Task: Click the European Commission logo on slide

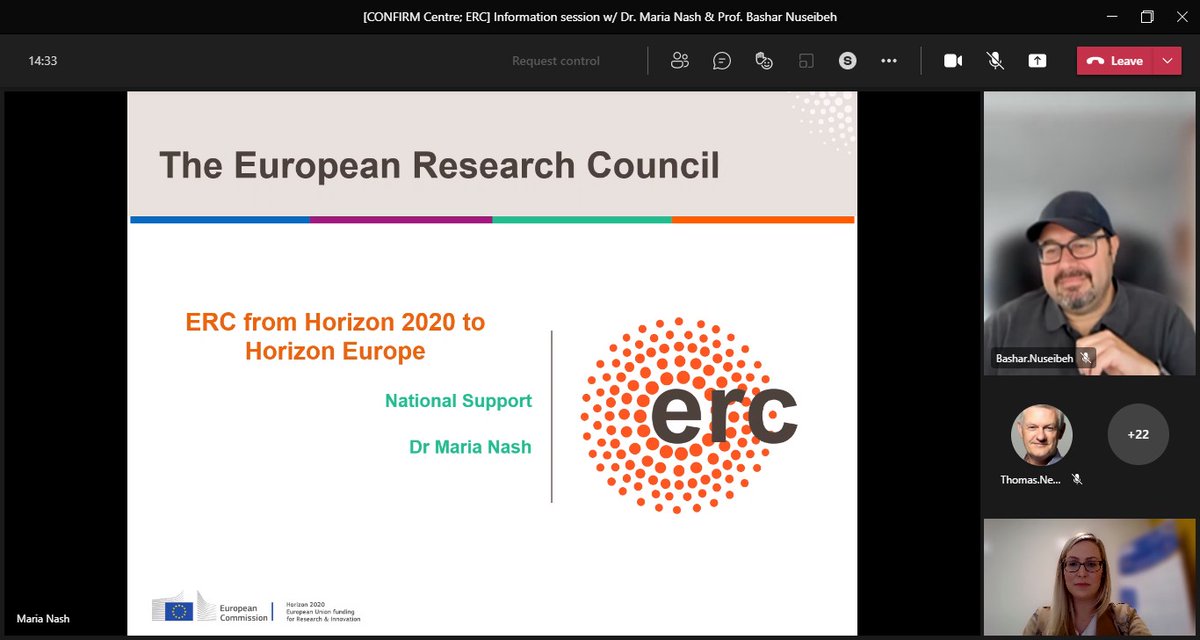Action: (x=211, y=607)
